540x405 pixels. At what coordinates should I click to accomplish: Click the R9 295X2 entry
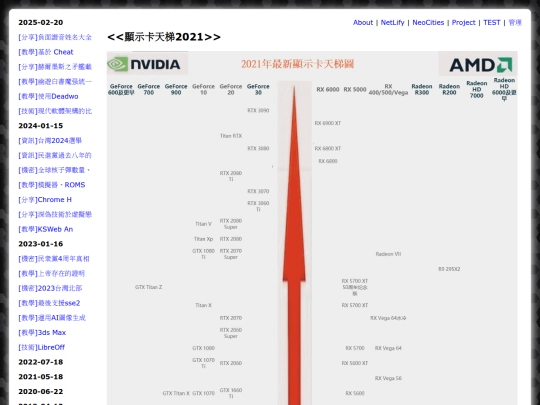point(449,269)
